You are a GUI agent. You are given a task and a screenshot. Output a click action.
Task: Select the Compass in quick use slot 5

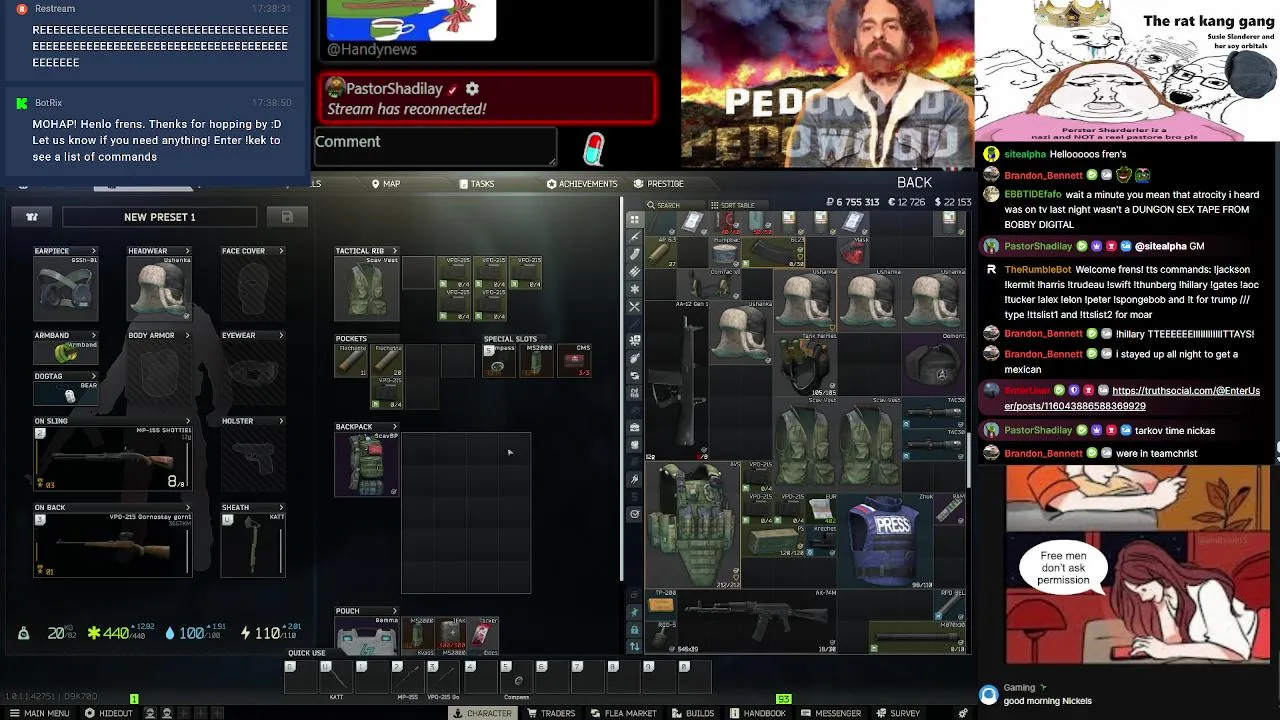tap(516, 679)
